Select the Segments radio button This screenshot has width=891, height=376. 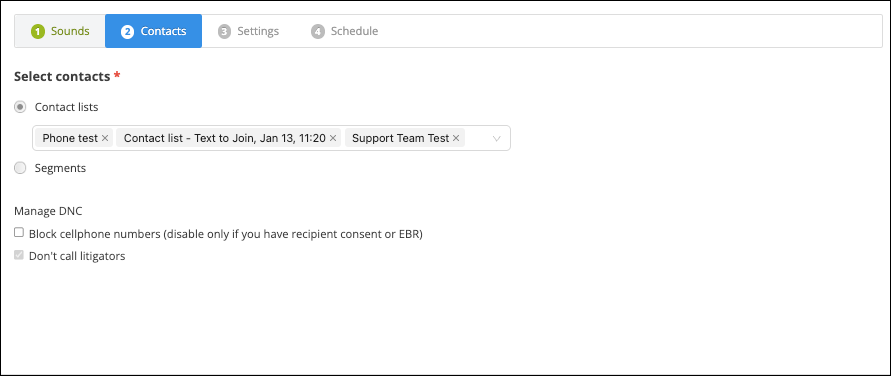[20, 168]
